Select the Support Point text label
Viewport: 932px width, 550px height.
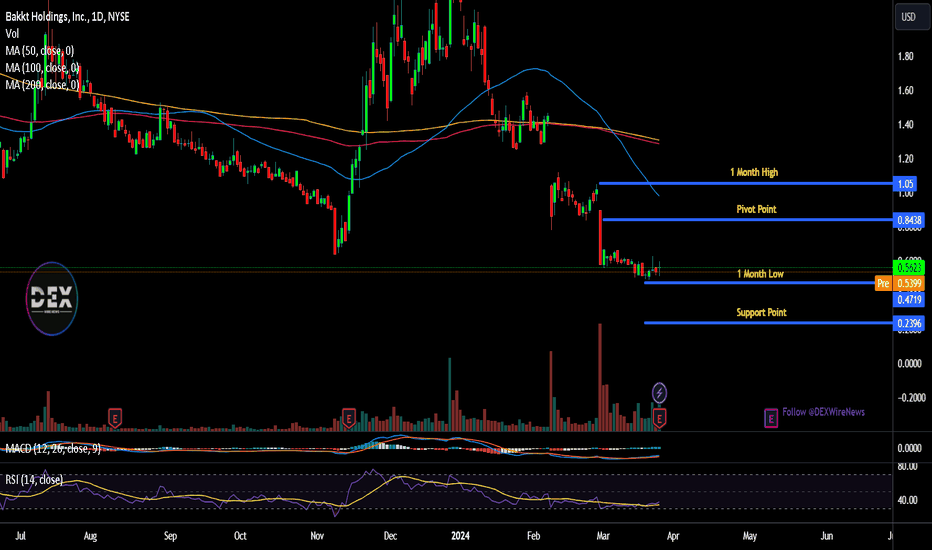coord(761,312)
